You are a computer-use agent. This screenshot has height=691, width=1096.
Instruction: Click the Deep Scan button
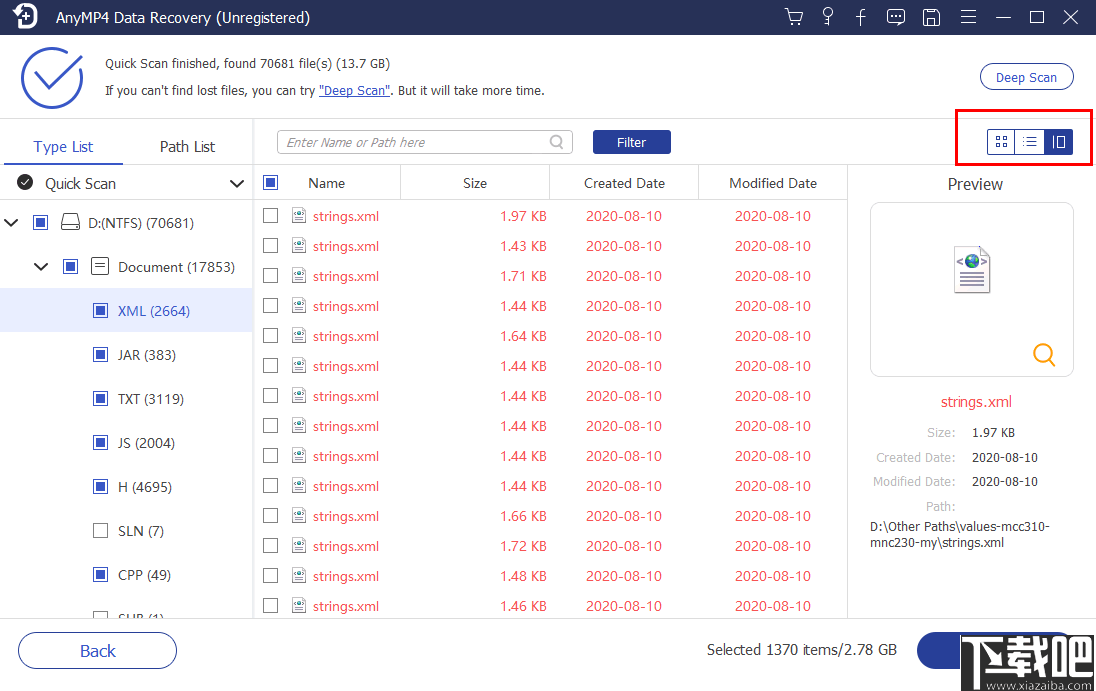point(1026,77)
